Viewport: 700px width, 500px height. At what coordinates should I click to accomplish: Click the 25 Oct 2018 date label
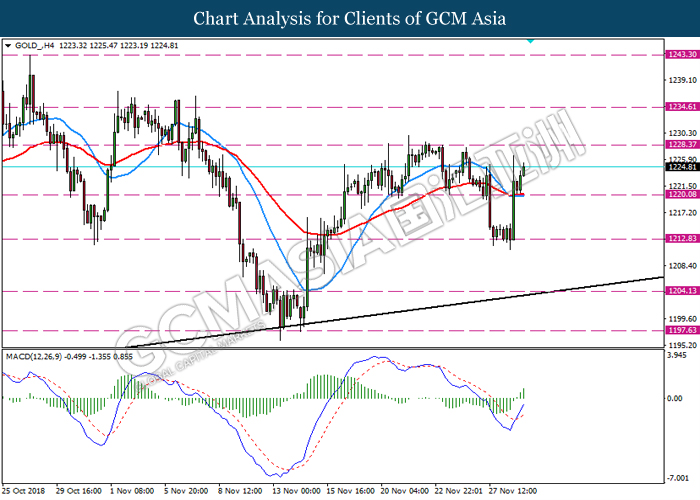(x=24, y=491)
